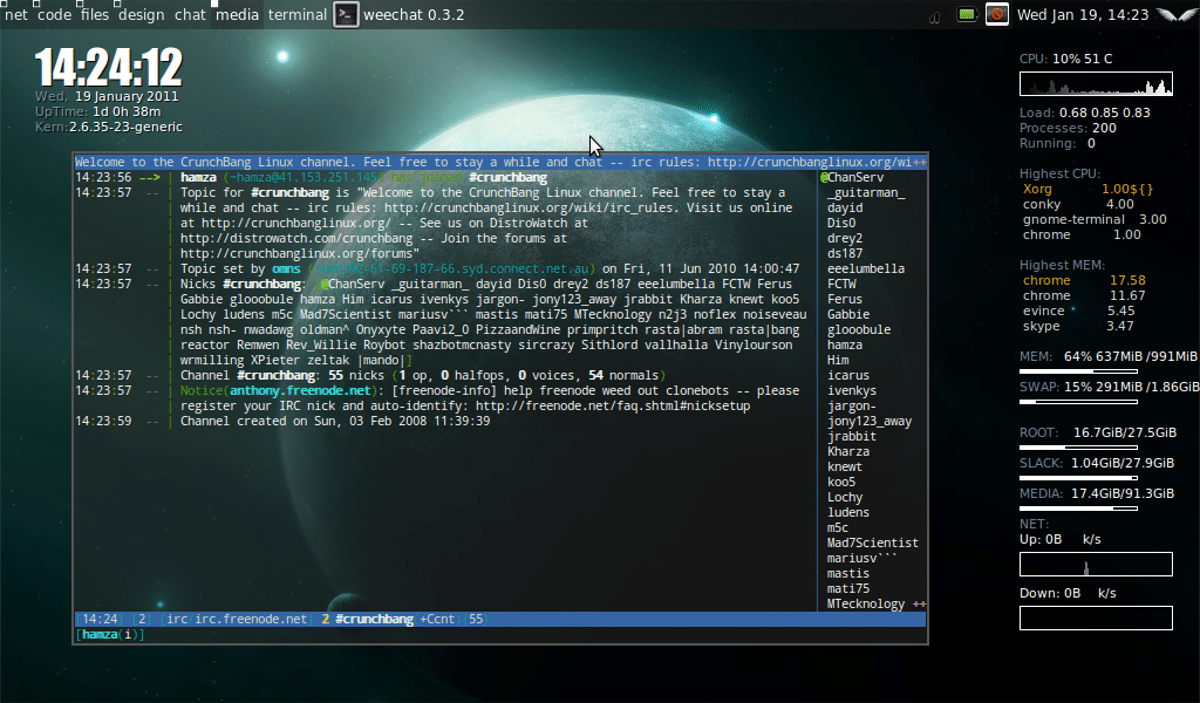Screen dimensions: 1200x703
Task: Switch to the design workspace
Action: tap(141, 14)
